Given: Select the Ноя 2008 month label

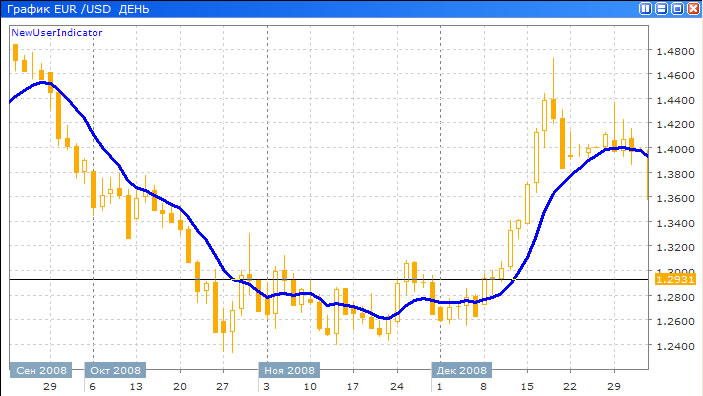Looking at the screenshot, I should coord(289,370).
